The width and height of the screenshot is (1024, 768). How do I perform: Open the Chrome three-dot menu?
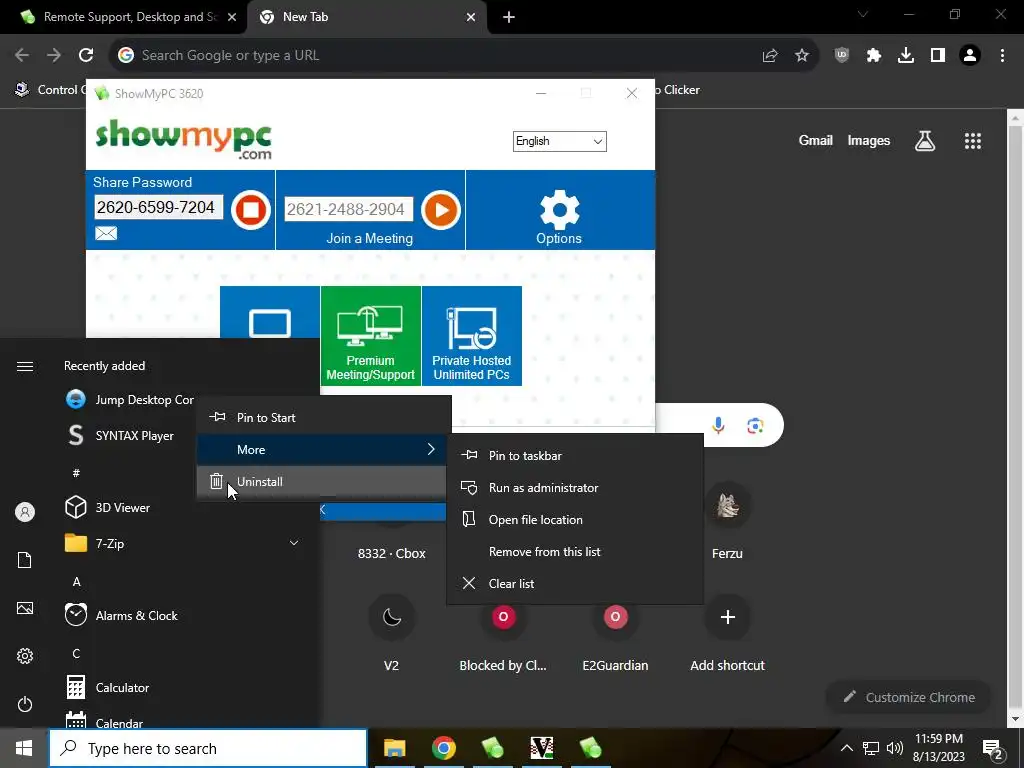click(x=1002, y=56)
